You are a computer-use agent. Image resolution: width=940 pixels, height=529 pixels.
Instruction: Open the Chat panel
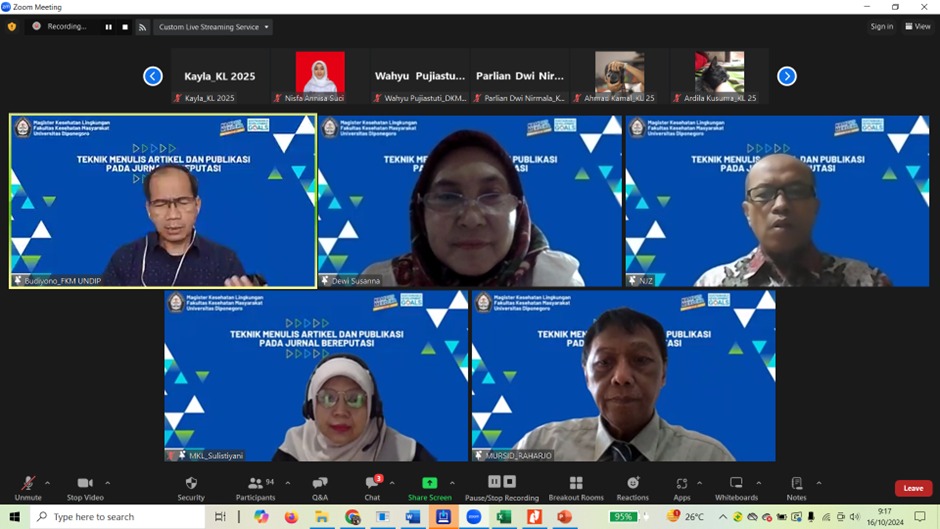(x=372, y=484)
